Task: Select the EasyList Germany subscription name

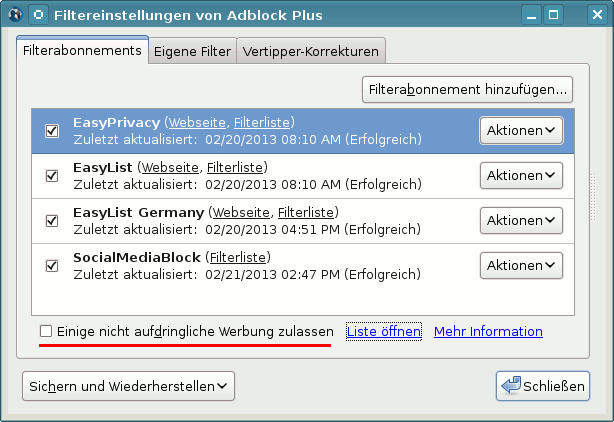Action: coord(139,213)
